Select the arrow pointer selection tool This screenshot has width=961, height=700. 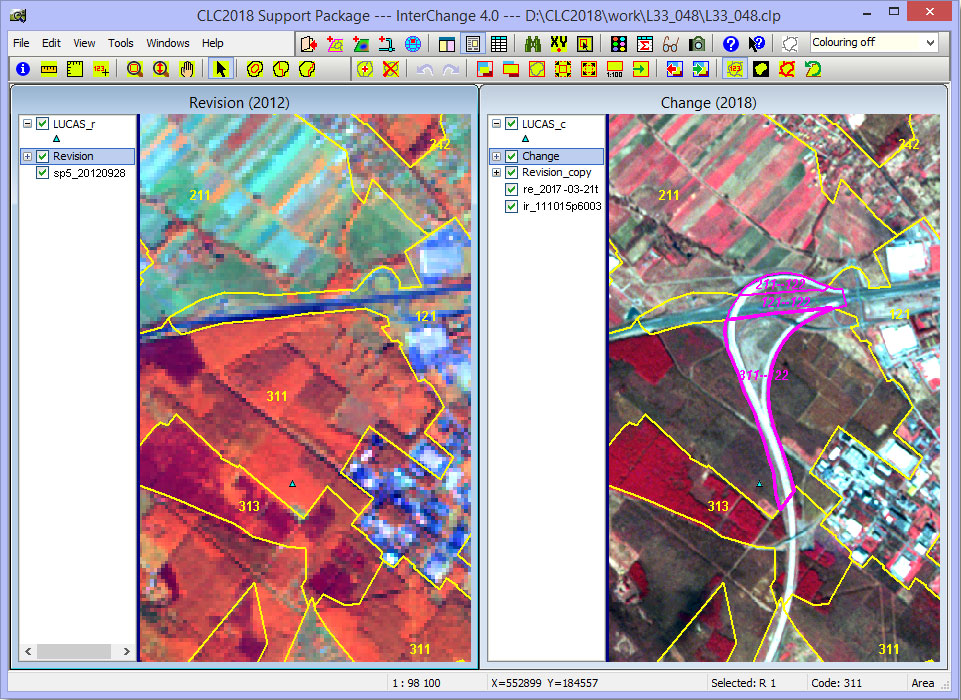coord(221,69)
